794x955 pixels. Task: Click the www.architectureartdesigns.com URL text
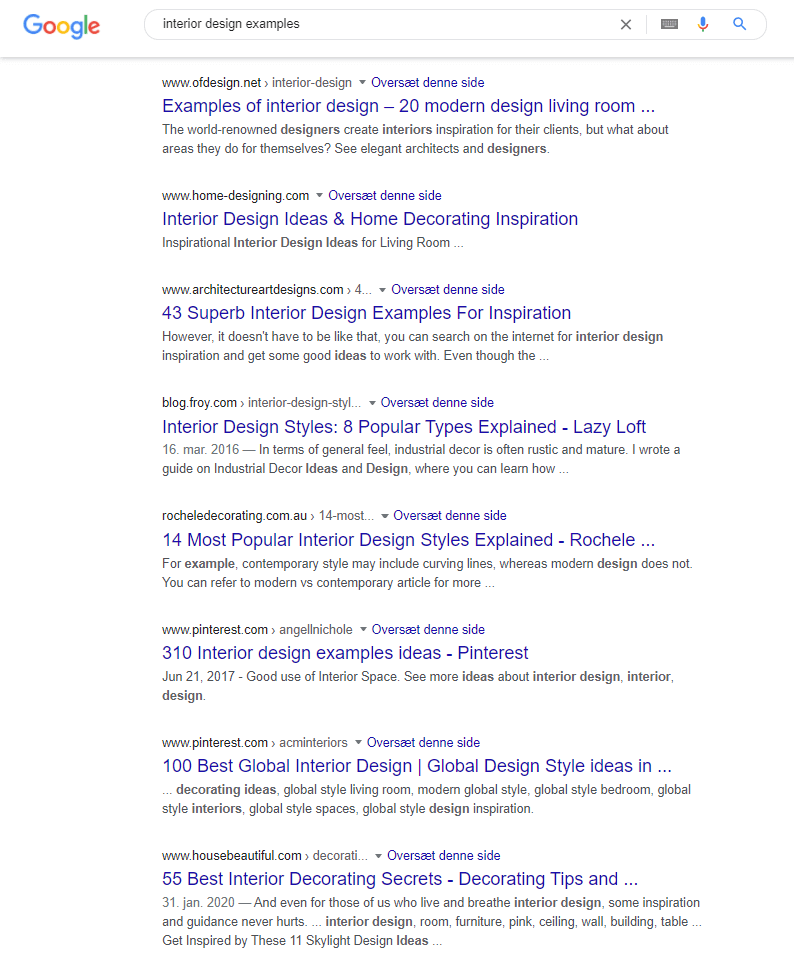click(x=253, y=289)
